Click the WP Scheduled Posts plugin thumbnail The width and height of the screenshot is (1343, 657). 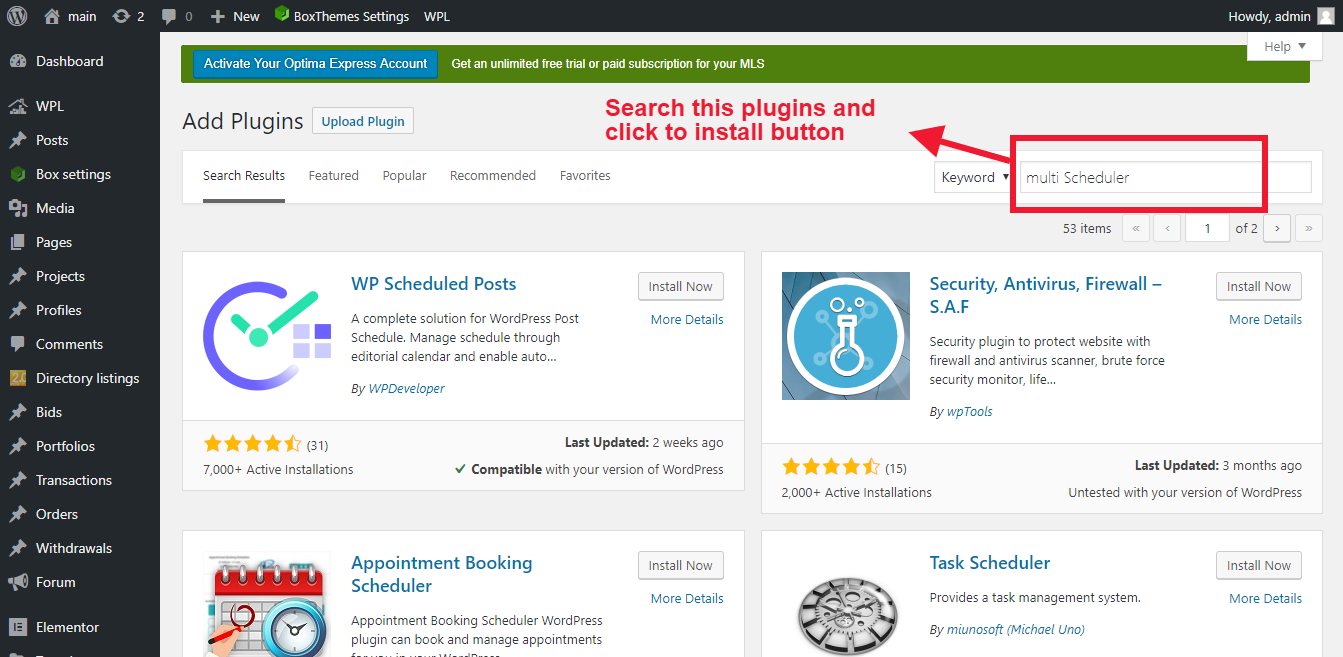pyautogui.click(x=267, y=336)
